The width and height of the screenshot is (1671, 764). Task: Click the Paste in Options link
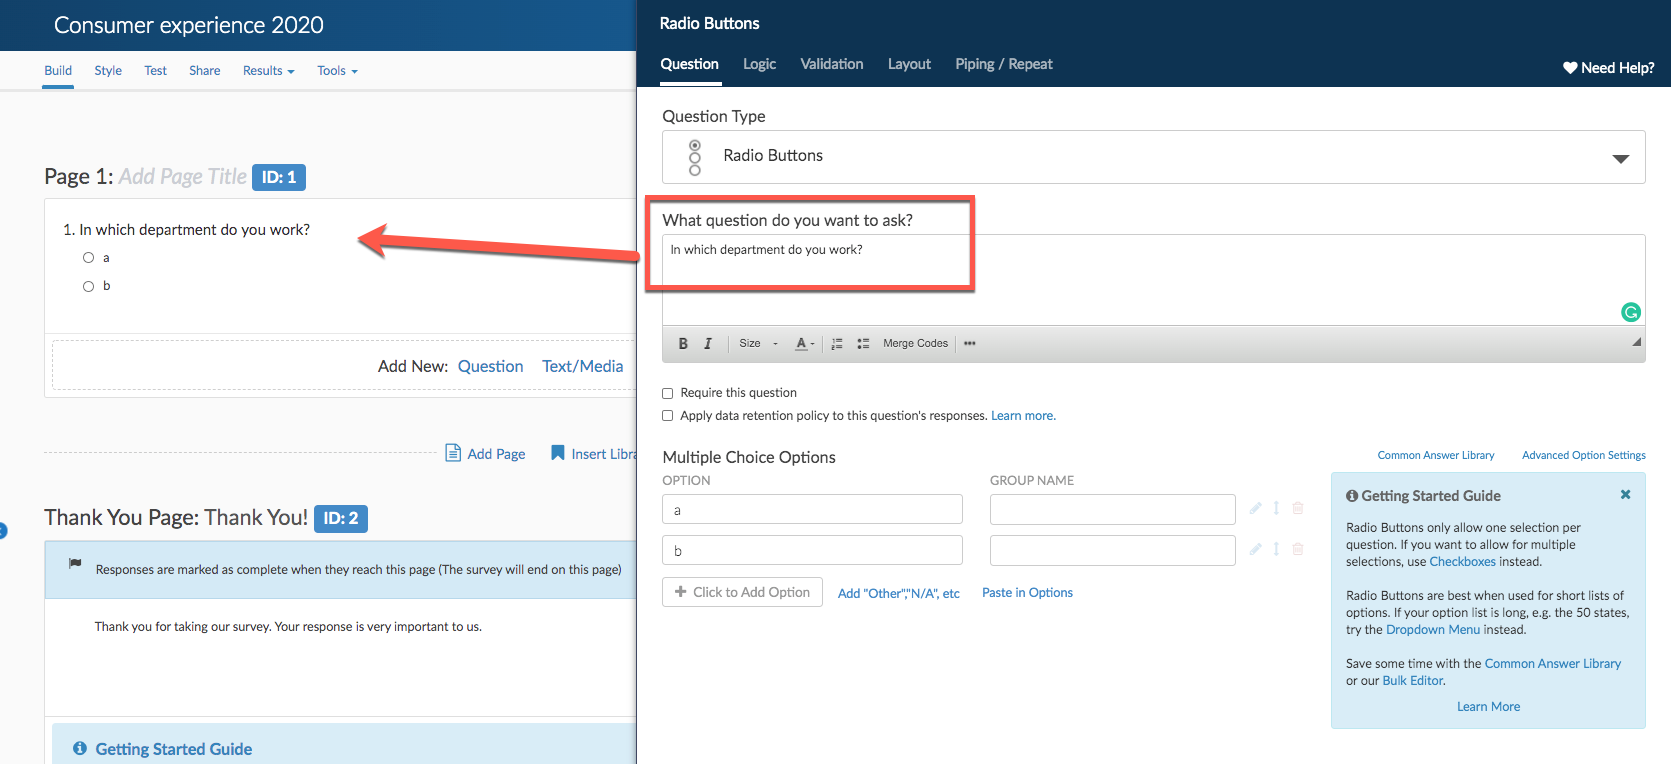(x=1027, y=592)
